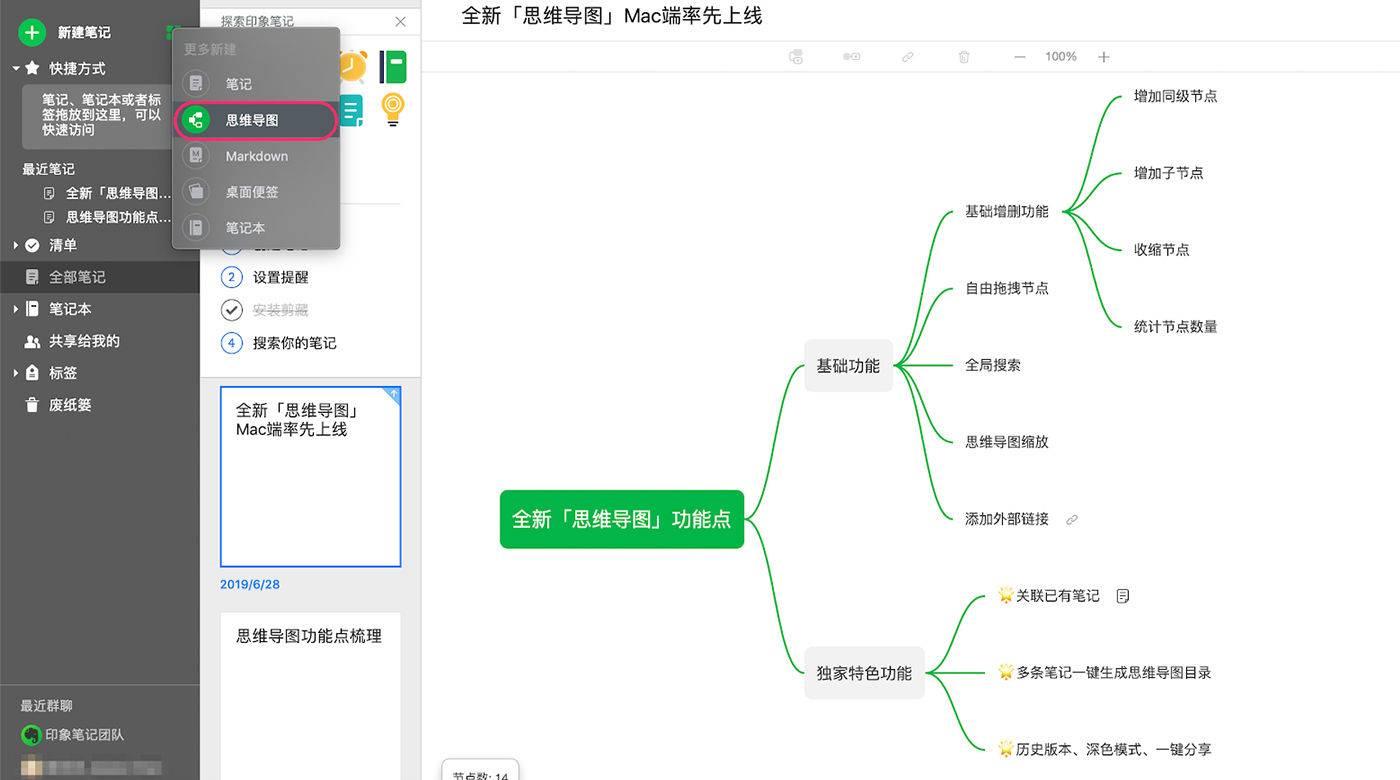Click the 全部笔记 note icon in sidebar
The image size is (1400, 780).
tap(32, 277)
